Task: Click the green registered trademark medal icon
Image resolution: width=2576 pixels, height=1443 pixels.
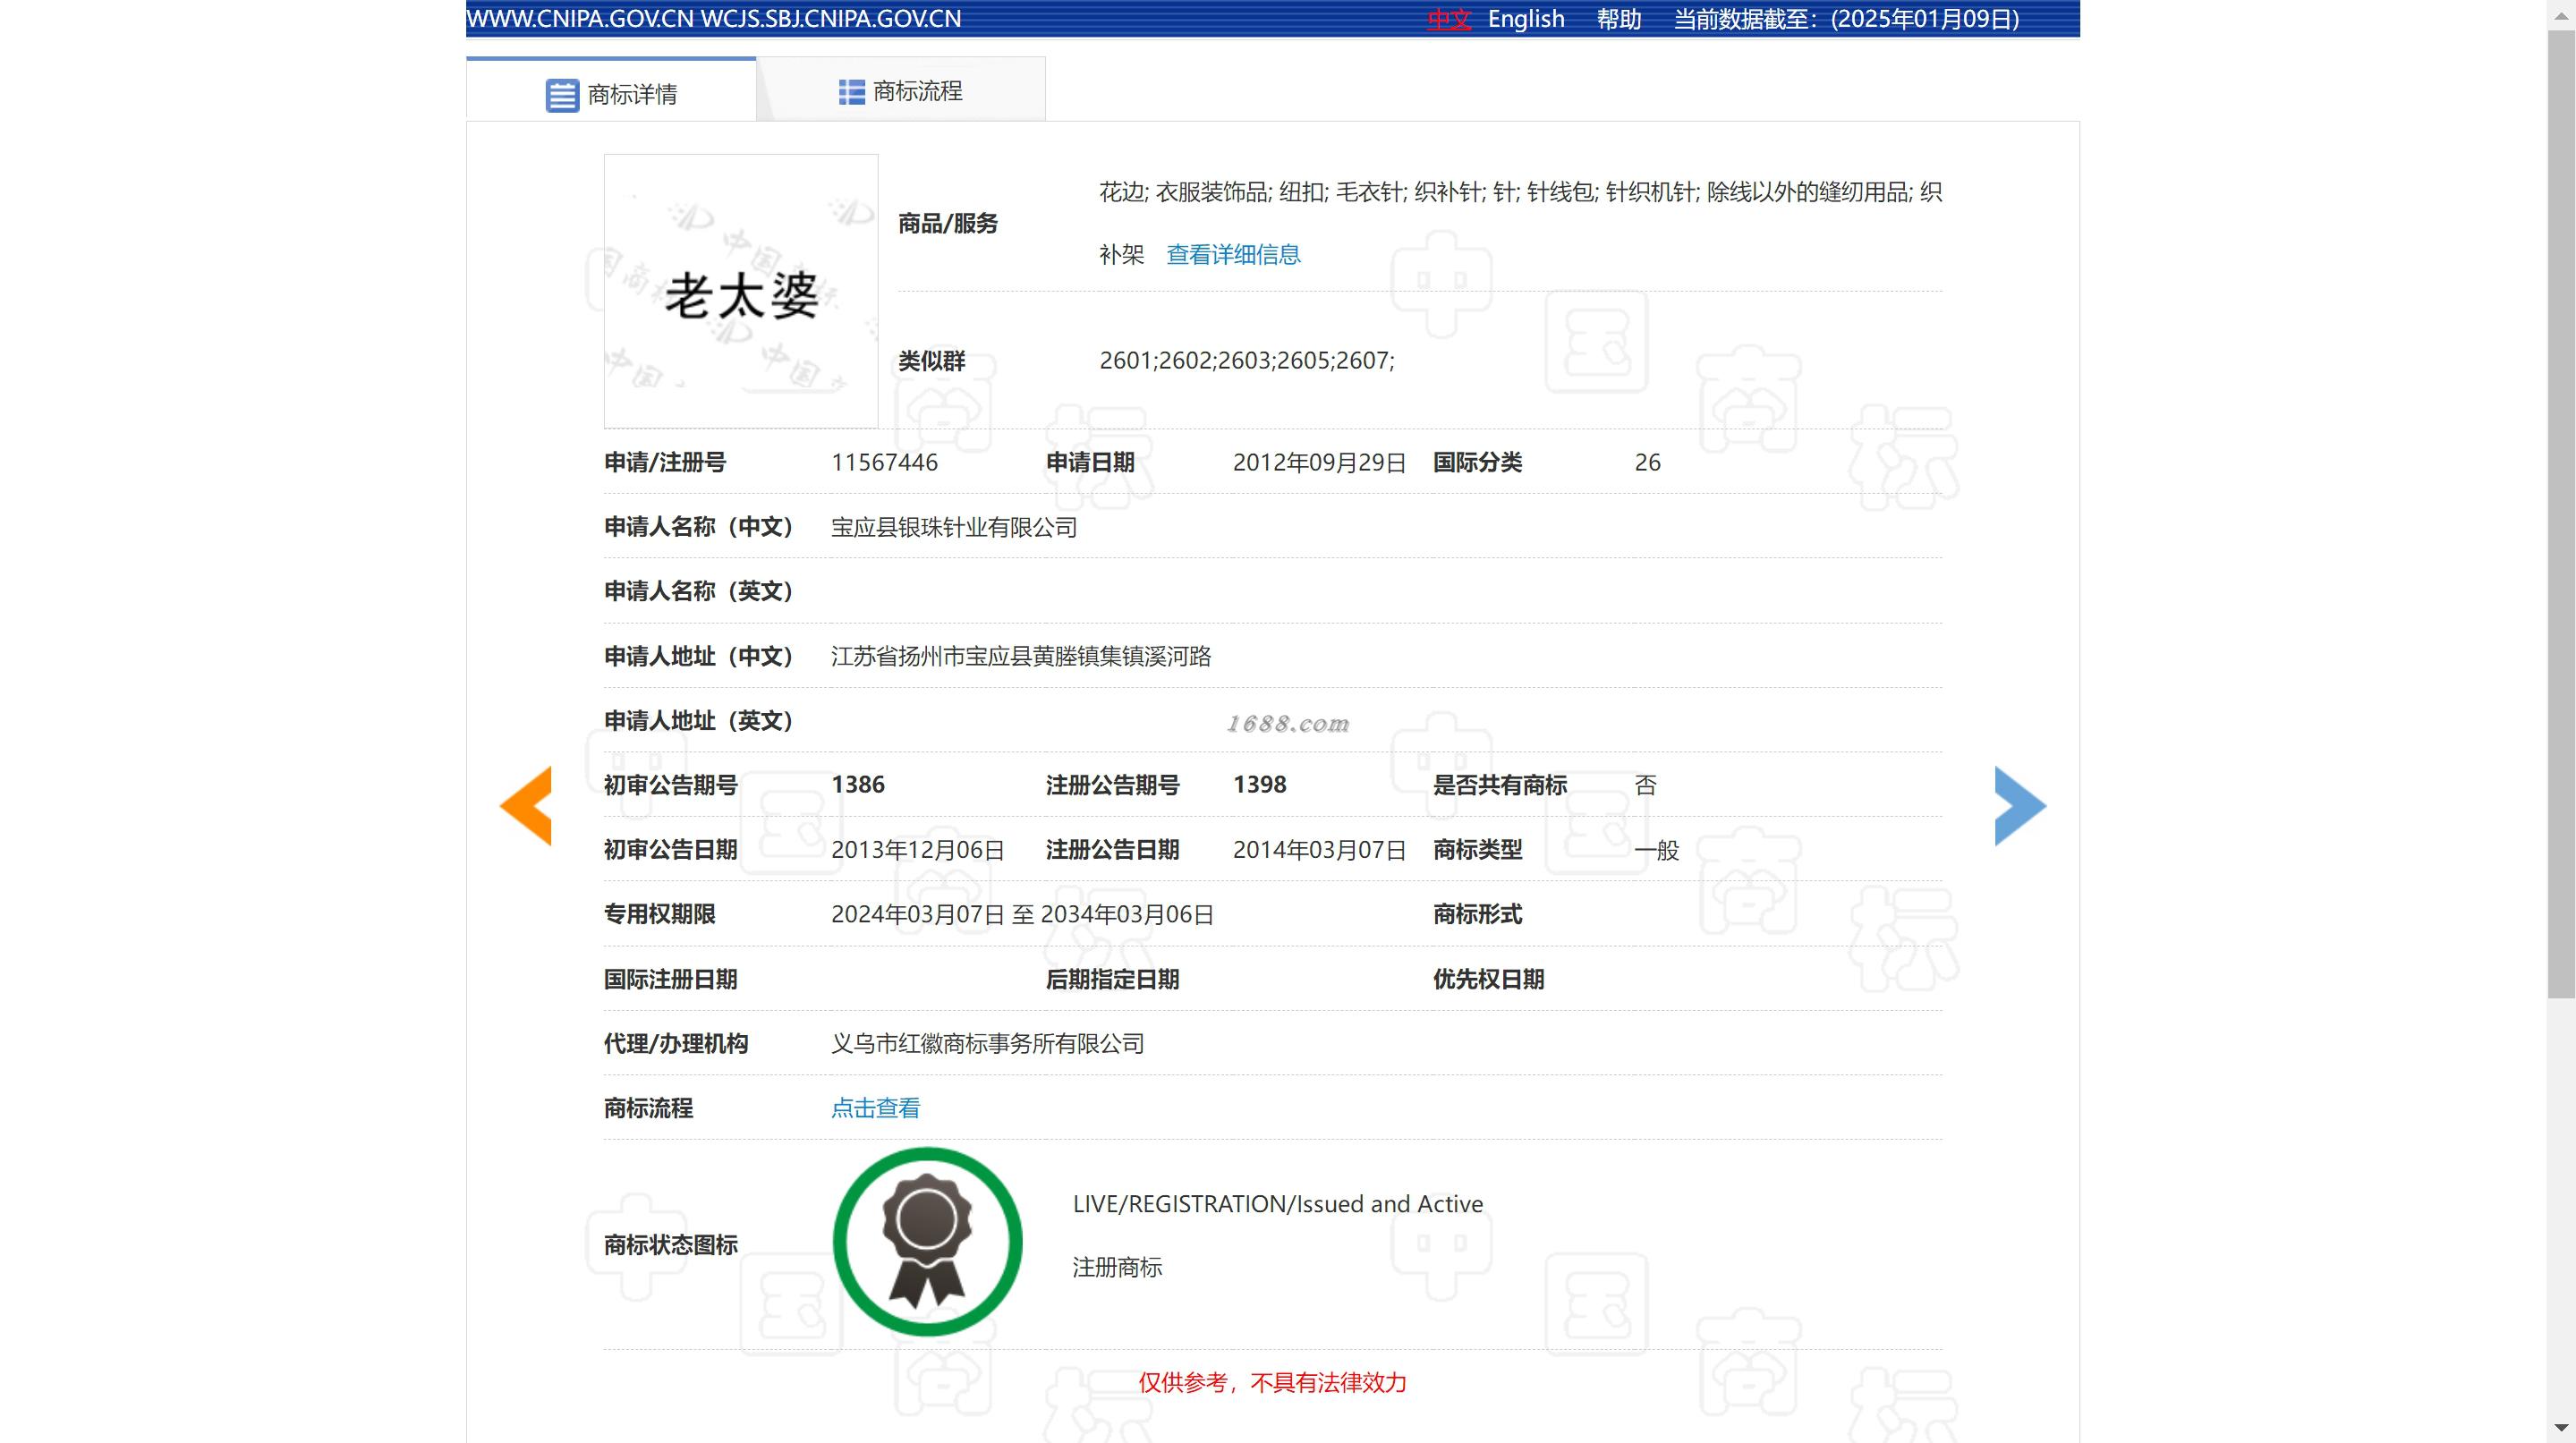Action: coord(927,1241)
